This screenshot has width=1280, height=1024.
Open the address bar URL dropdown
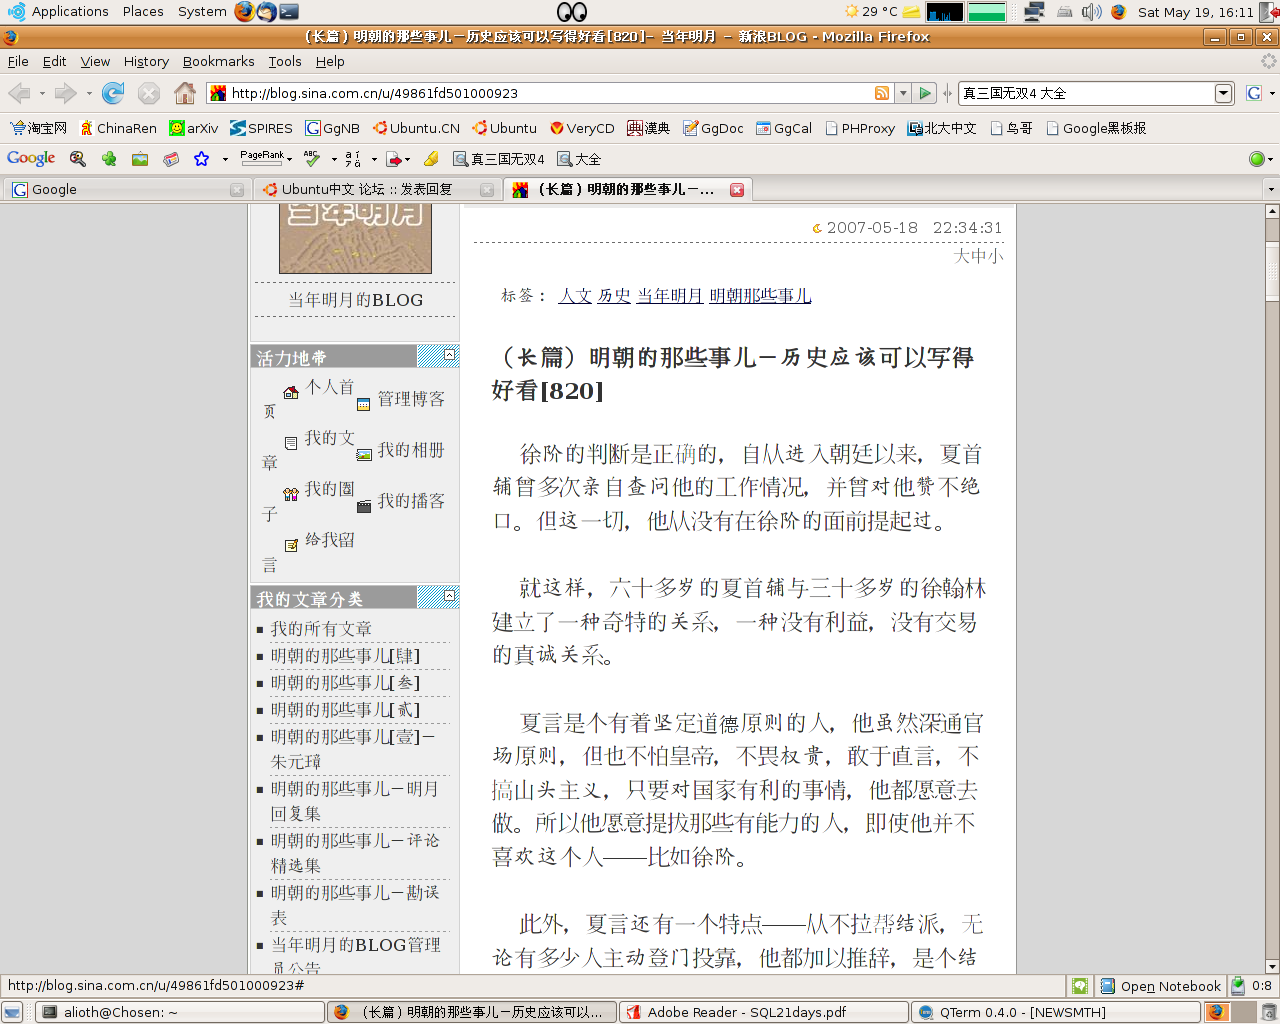(903, 93)
